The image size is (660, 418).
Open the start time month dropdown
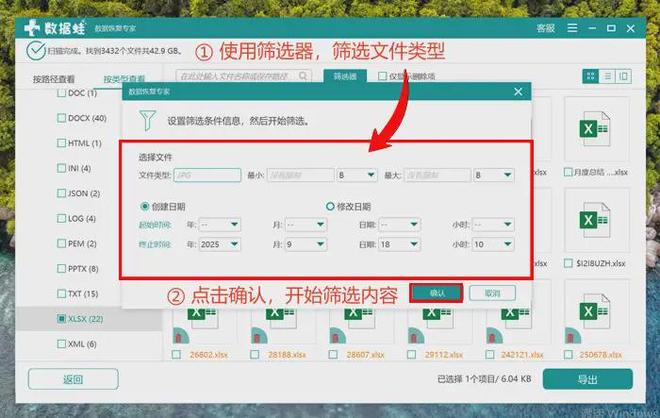pyautogui.click(x=305, y=224)
